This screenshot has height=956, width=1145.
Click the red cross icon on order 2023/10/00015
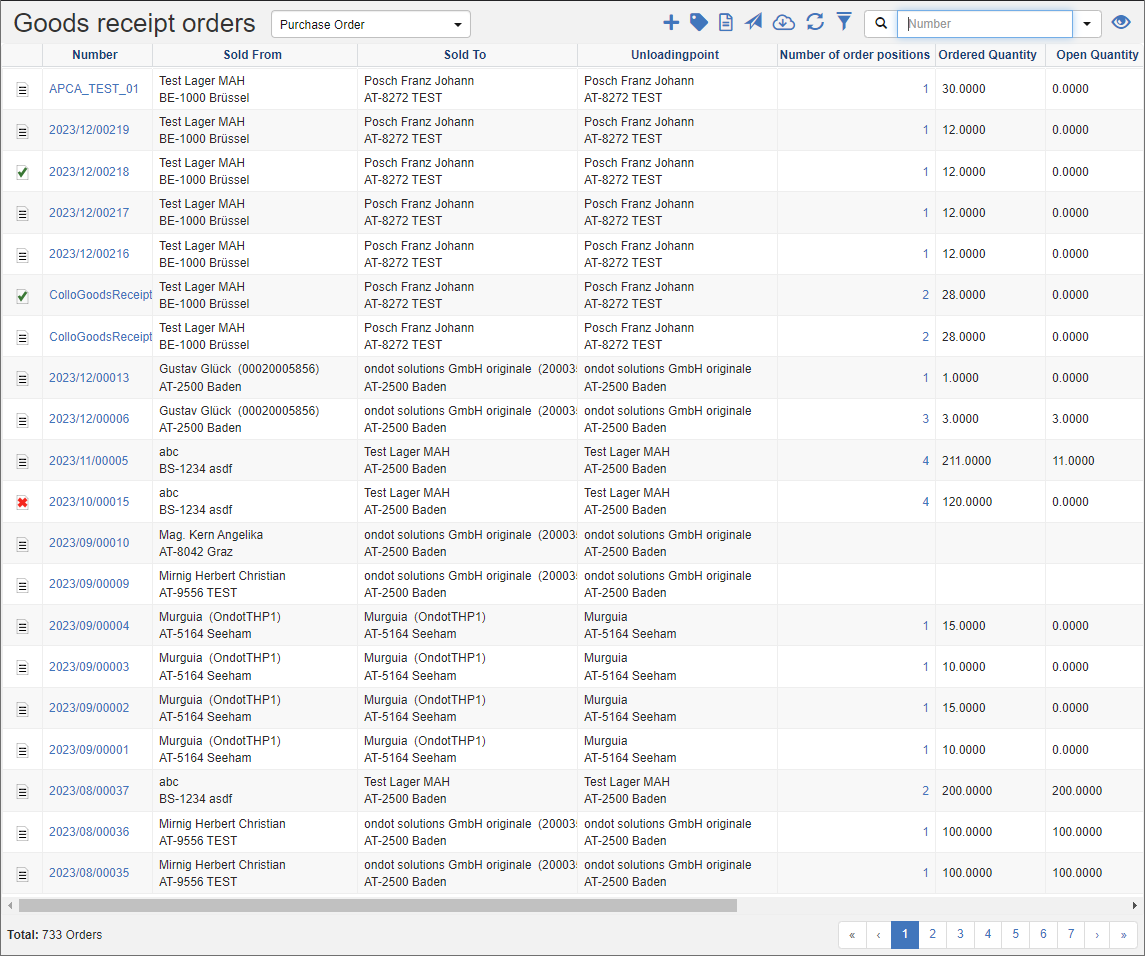(22, 503)
